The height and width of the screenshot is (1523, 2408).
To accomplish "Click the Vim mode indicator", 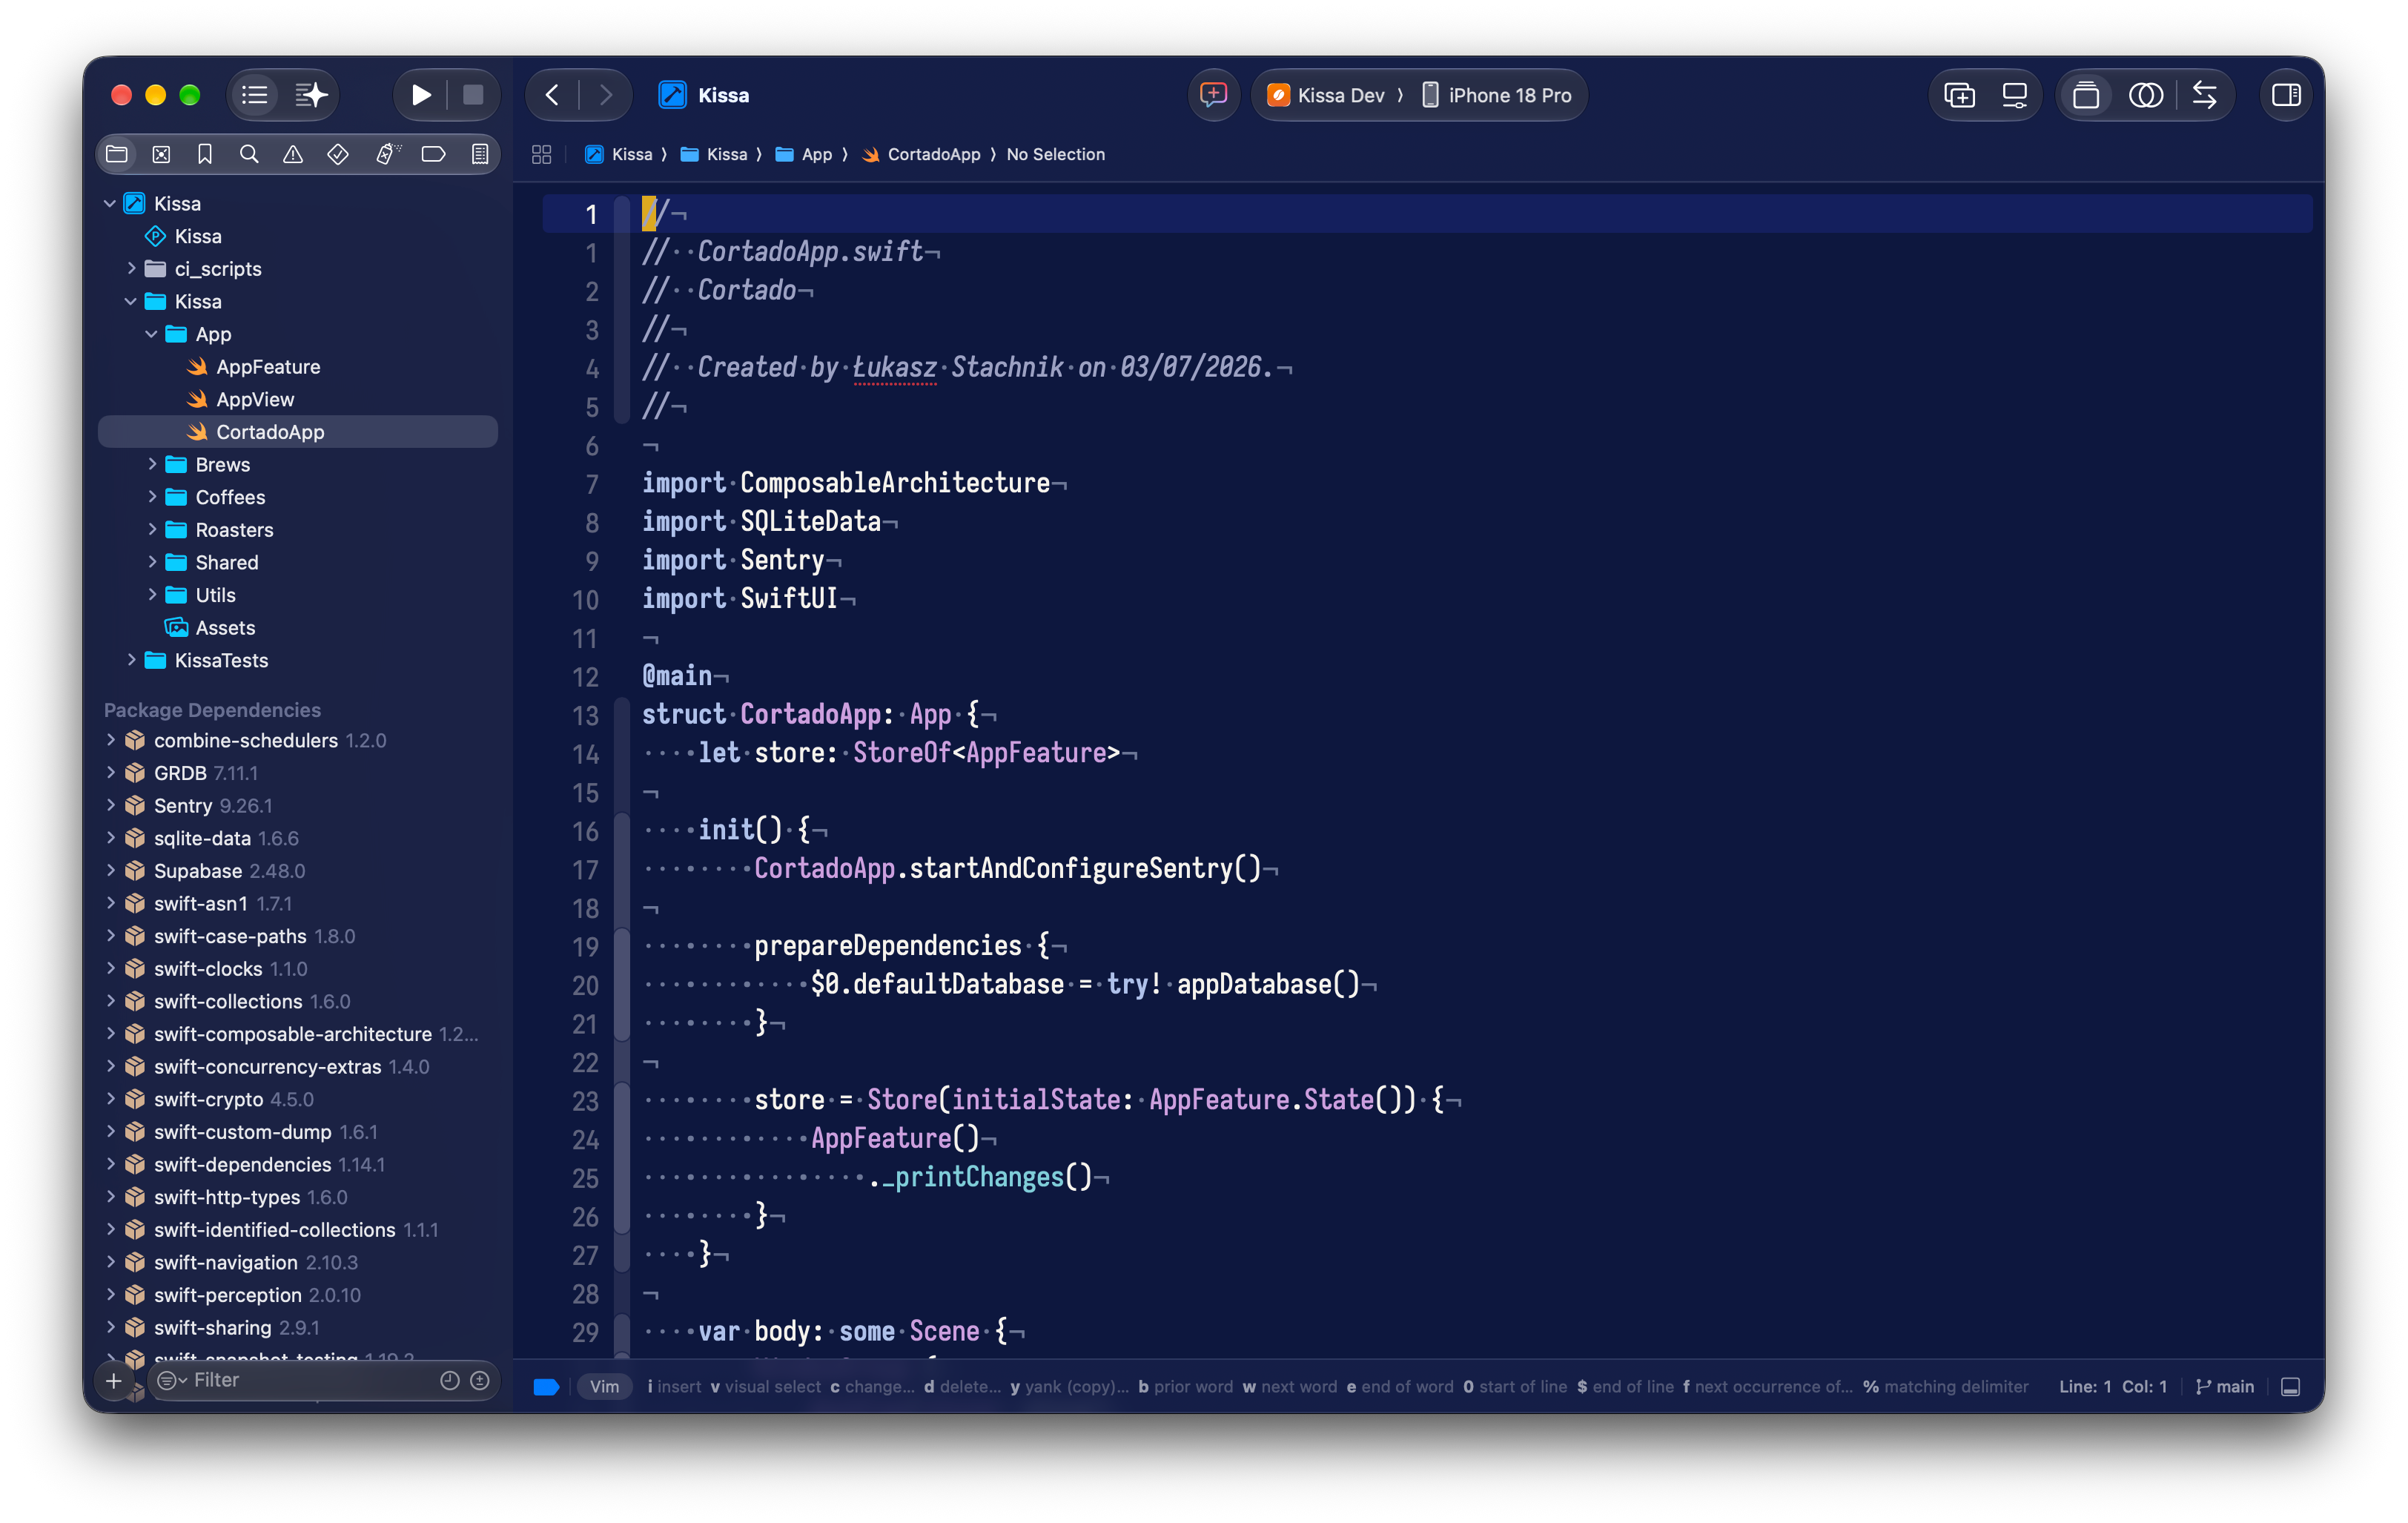I will (604, 1387).
